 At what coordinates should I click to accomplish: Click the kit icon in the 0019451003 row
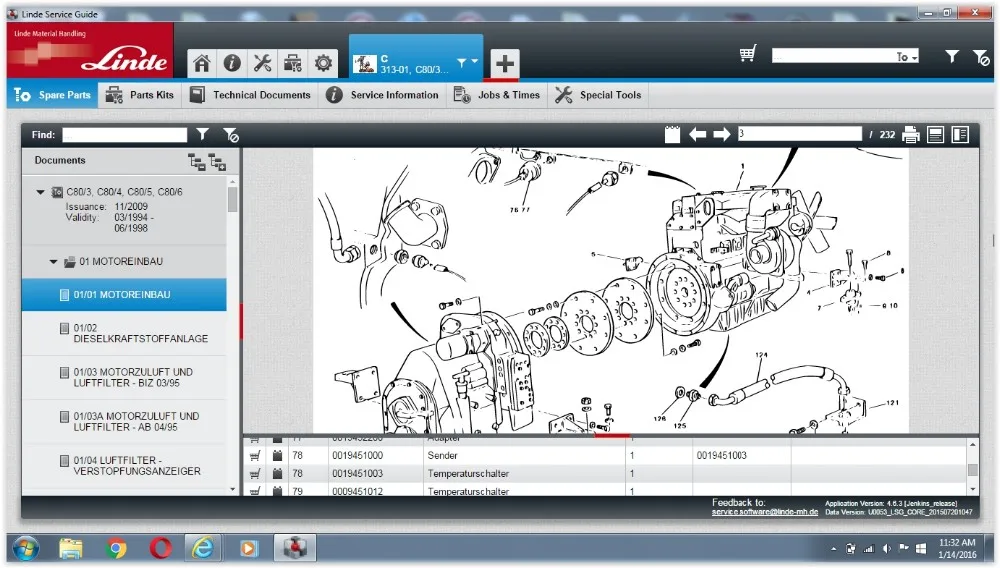[277, 474]
